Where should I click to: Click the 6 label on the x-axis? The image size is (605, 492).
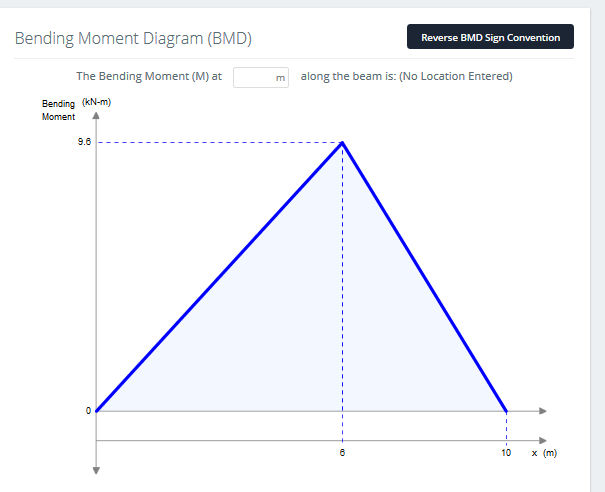(343, 453)
